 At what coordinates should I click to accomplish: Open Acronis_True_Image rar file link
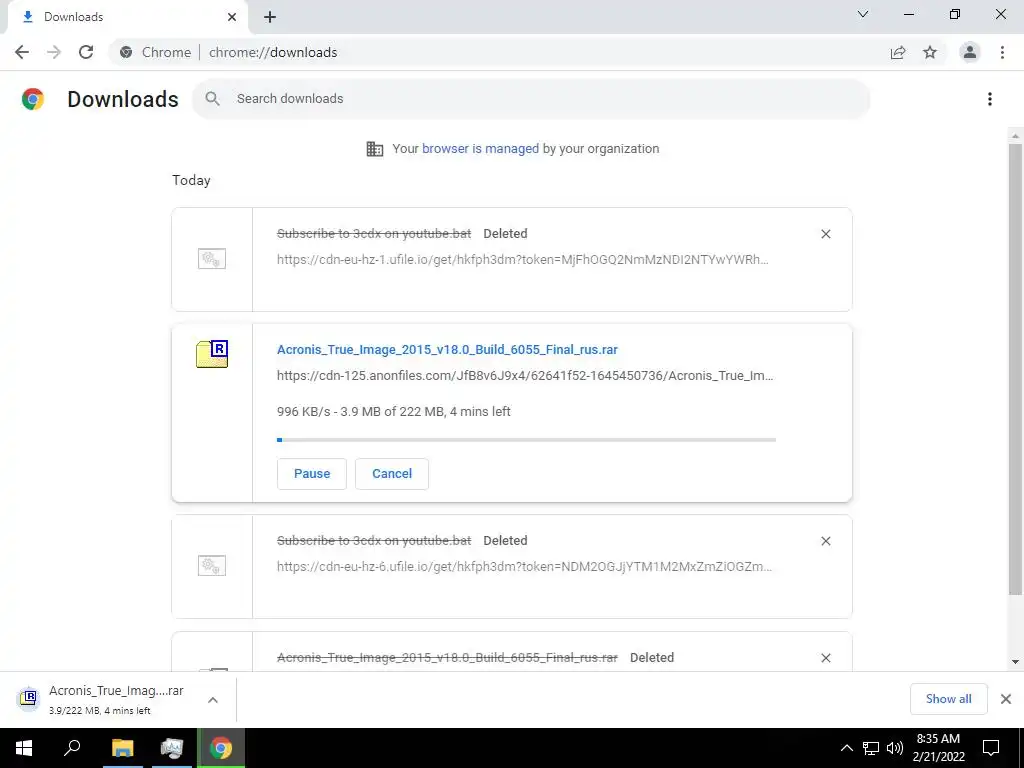(x=447, y=349)
